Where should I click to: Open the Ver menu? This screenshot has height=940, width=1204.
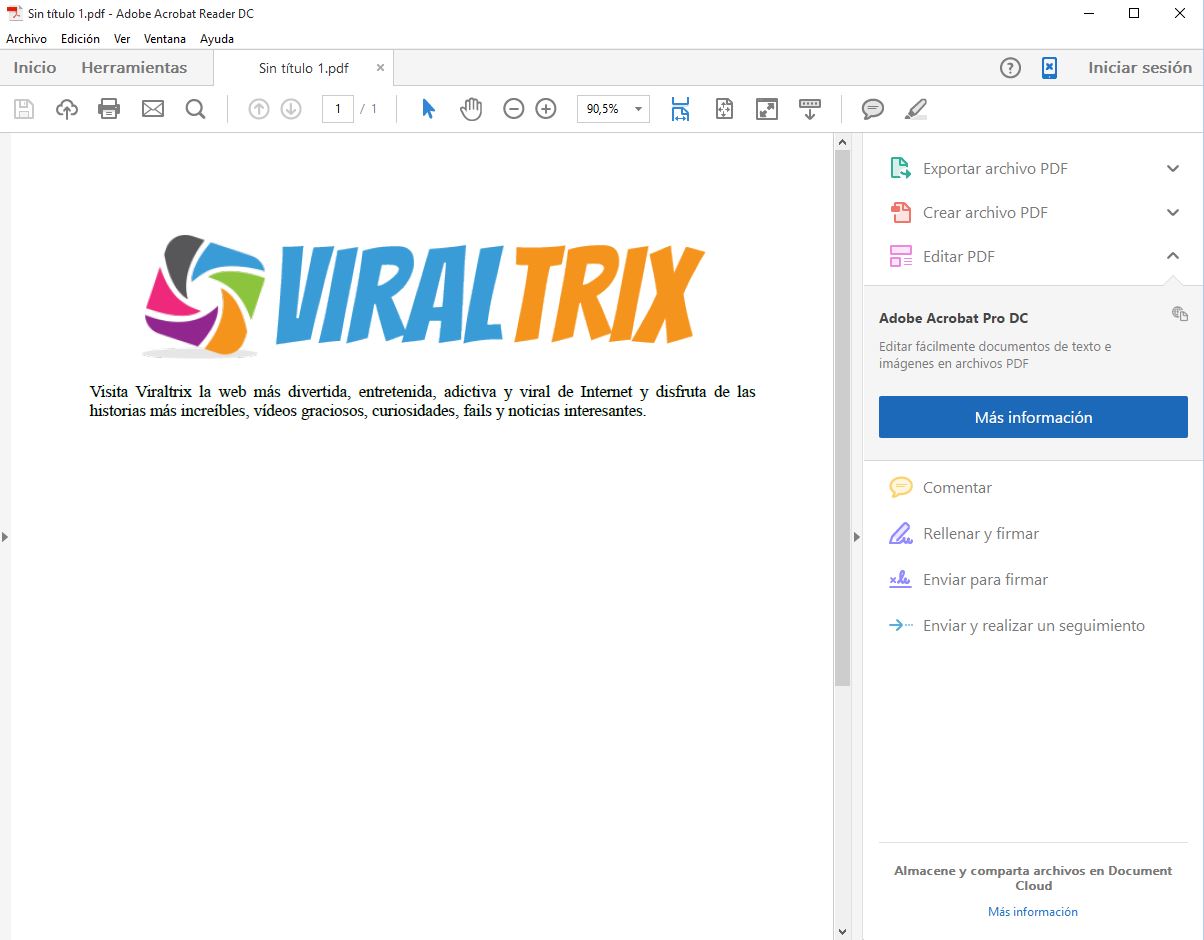pos(122,39)
